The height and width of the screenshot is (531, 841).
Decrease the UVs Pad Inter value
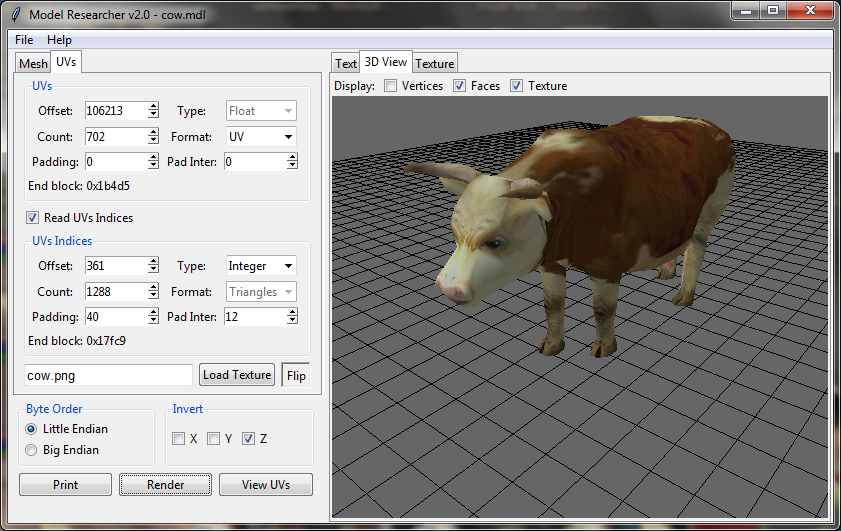[292, 166]
